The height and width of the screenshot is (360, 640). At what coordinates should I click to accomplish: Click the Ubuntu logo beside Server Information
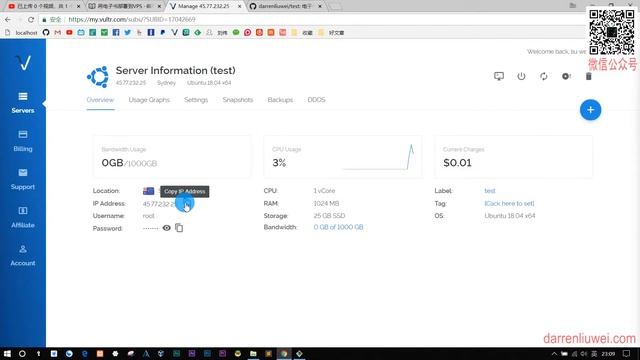[98, 76]
